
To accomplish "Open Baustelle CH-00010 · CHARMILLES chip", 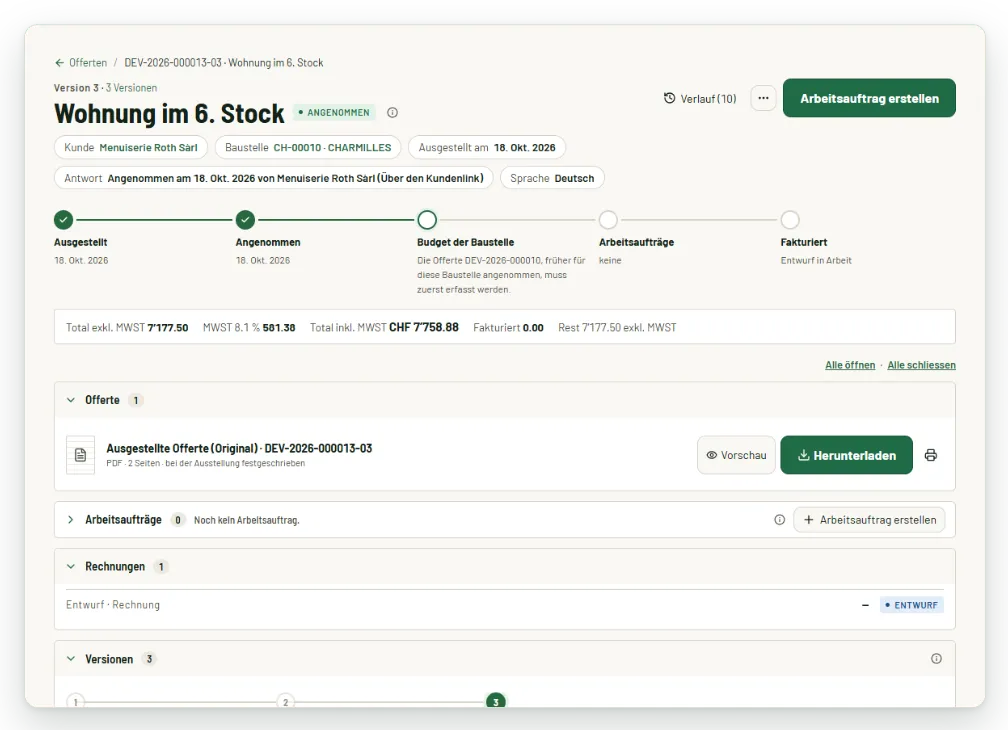I will (308, 147).
